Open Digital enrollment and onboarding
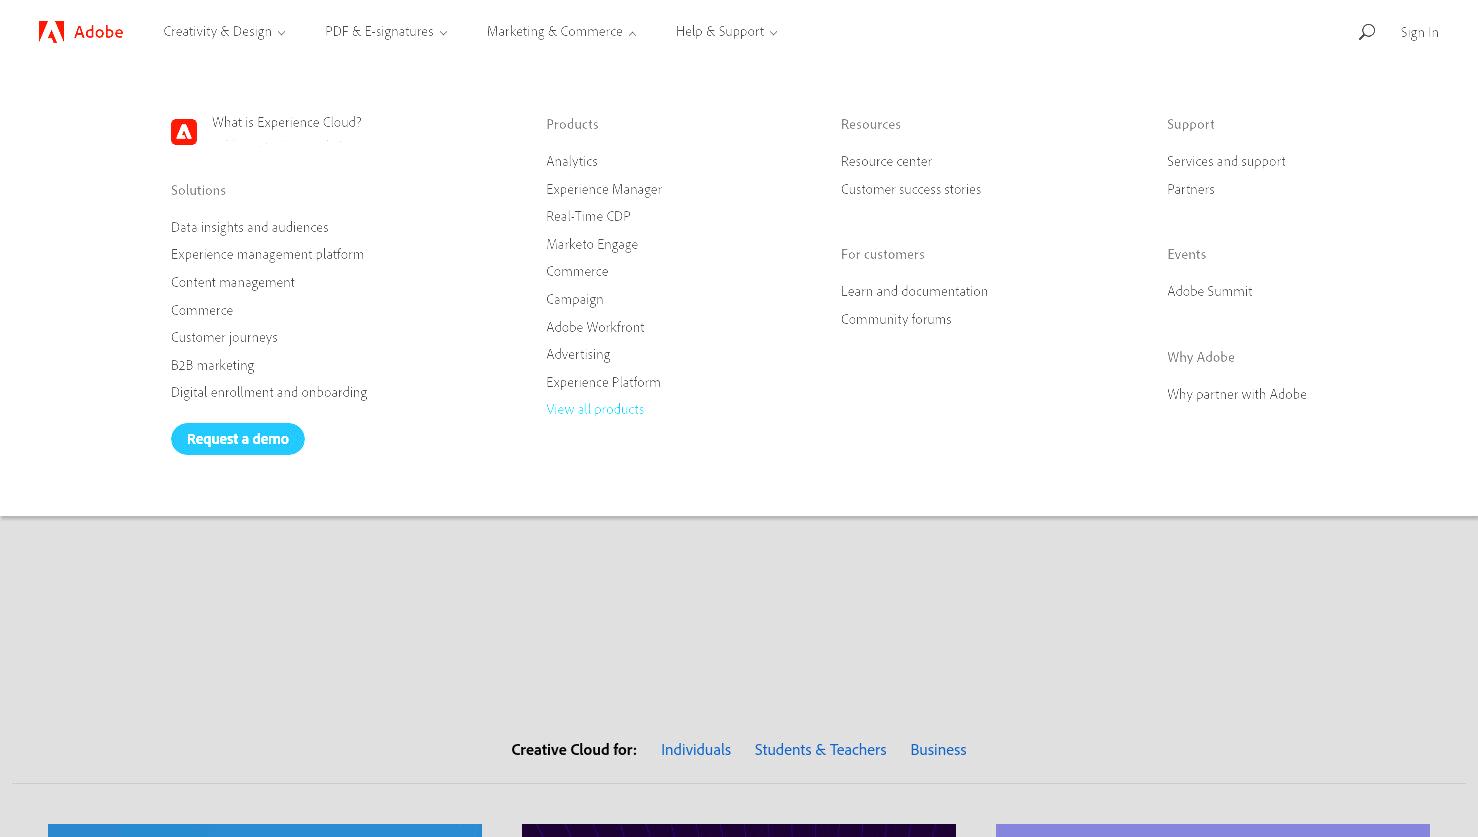 [269, 392]
